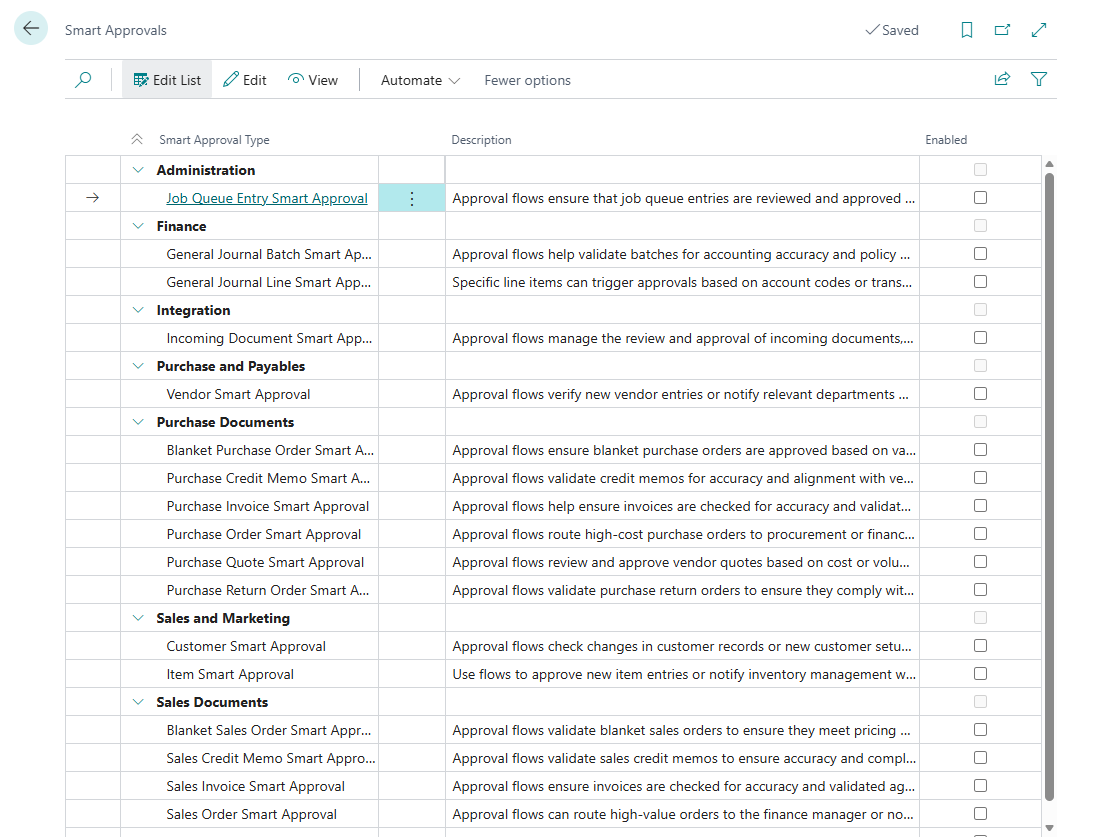Expand to full screen with the arrow icon
The width and height of the screenshot is (1103, 840).
pyautogui.click(x=1038, y=30)
